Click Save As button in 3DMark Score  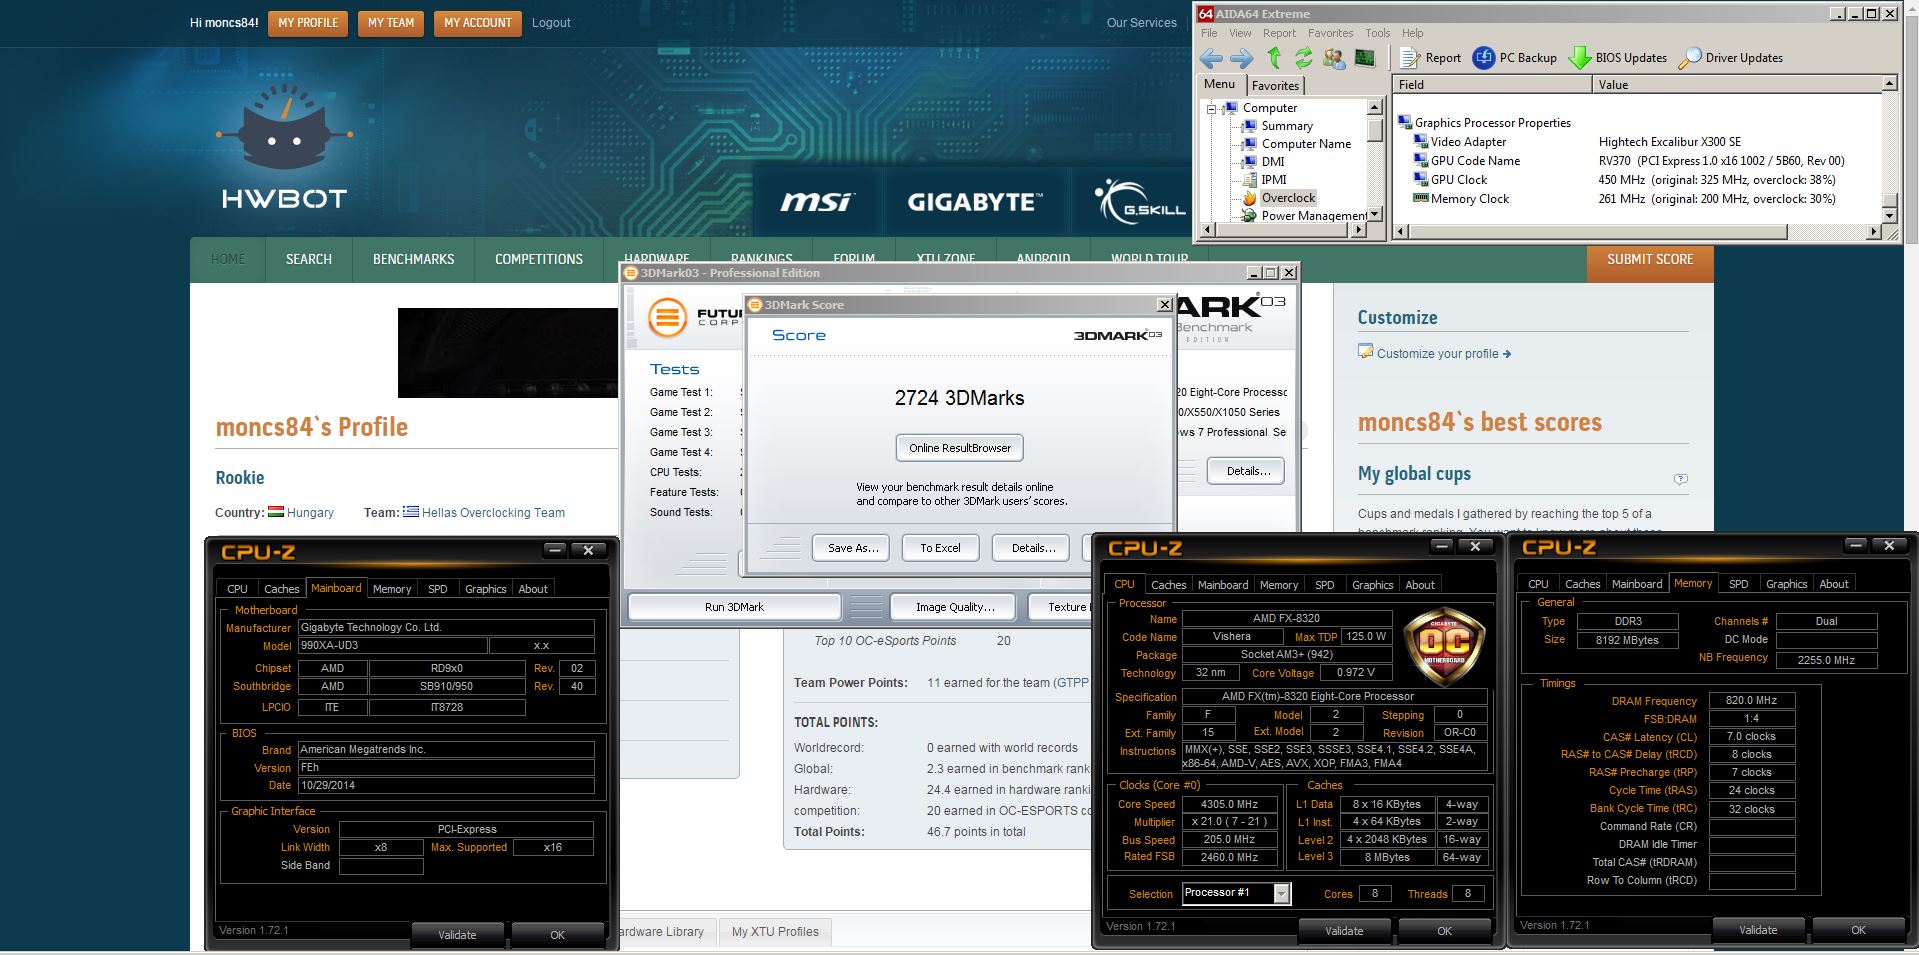point(853,548)
